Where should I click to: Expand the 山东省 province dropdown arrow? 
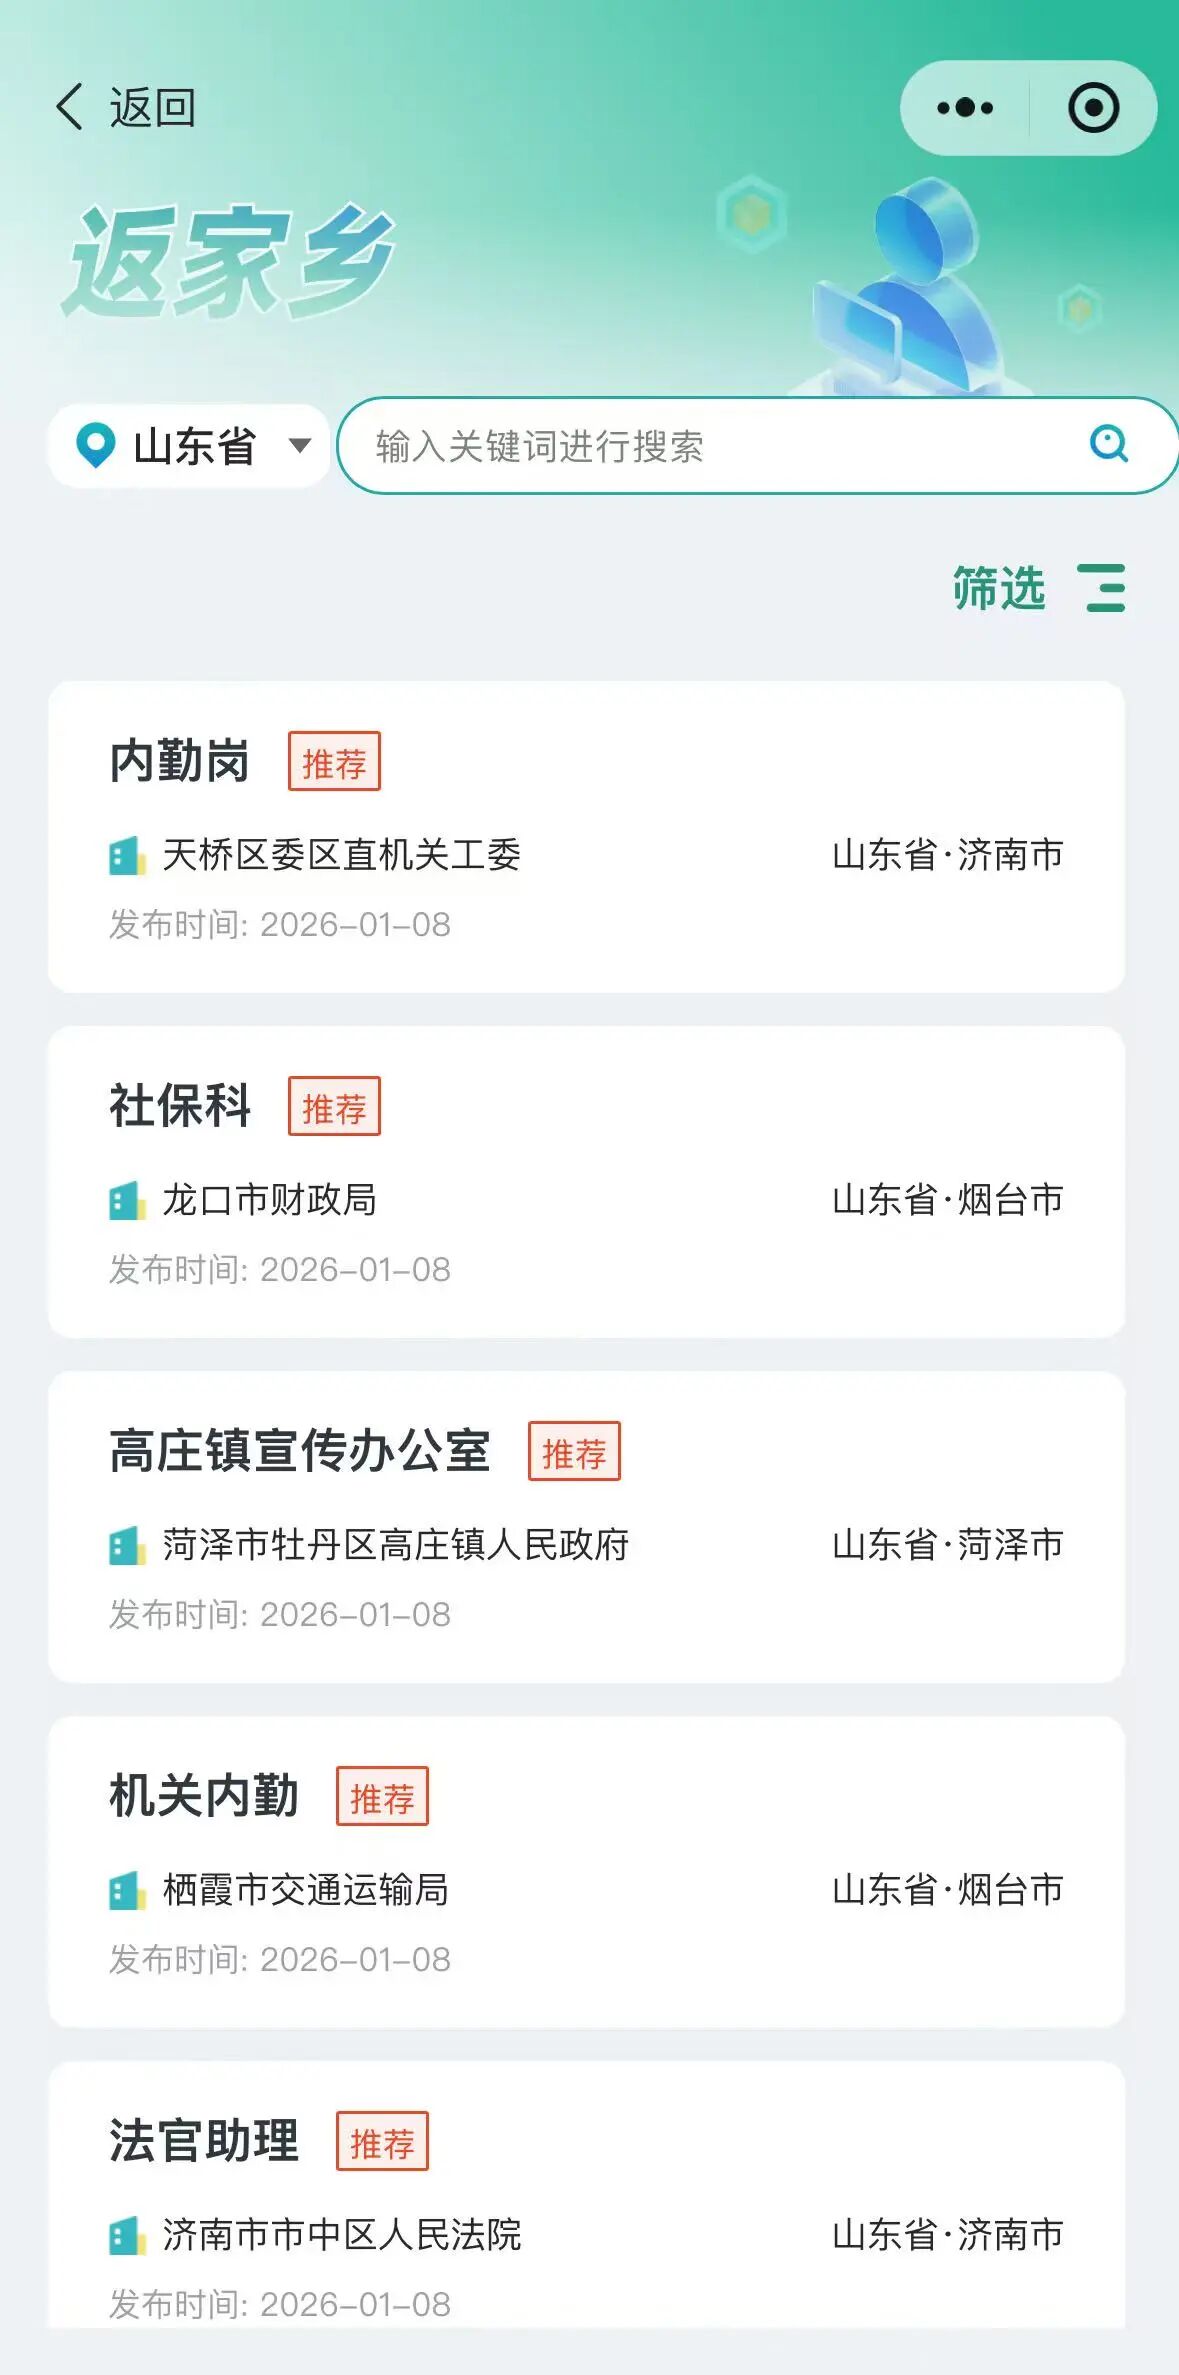click(300, 446)
